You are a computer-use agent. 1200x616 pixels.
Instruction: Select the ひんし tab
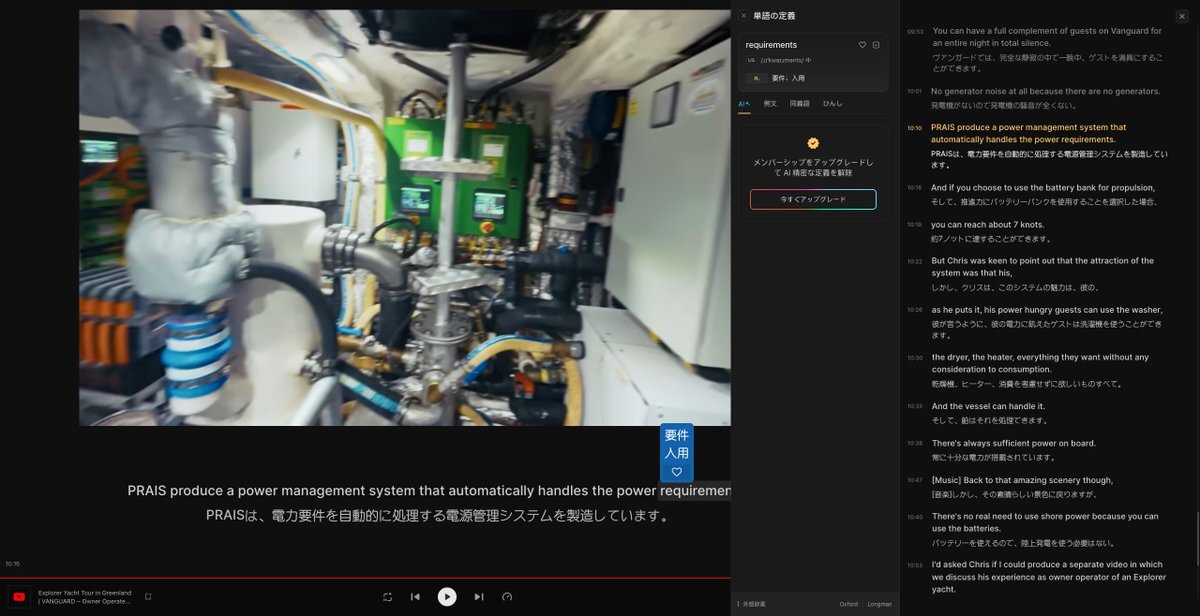(832, 104)
